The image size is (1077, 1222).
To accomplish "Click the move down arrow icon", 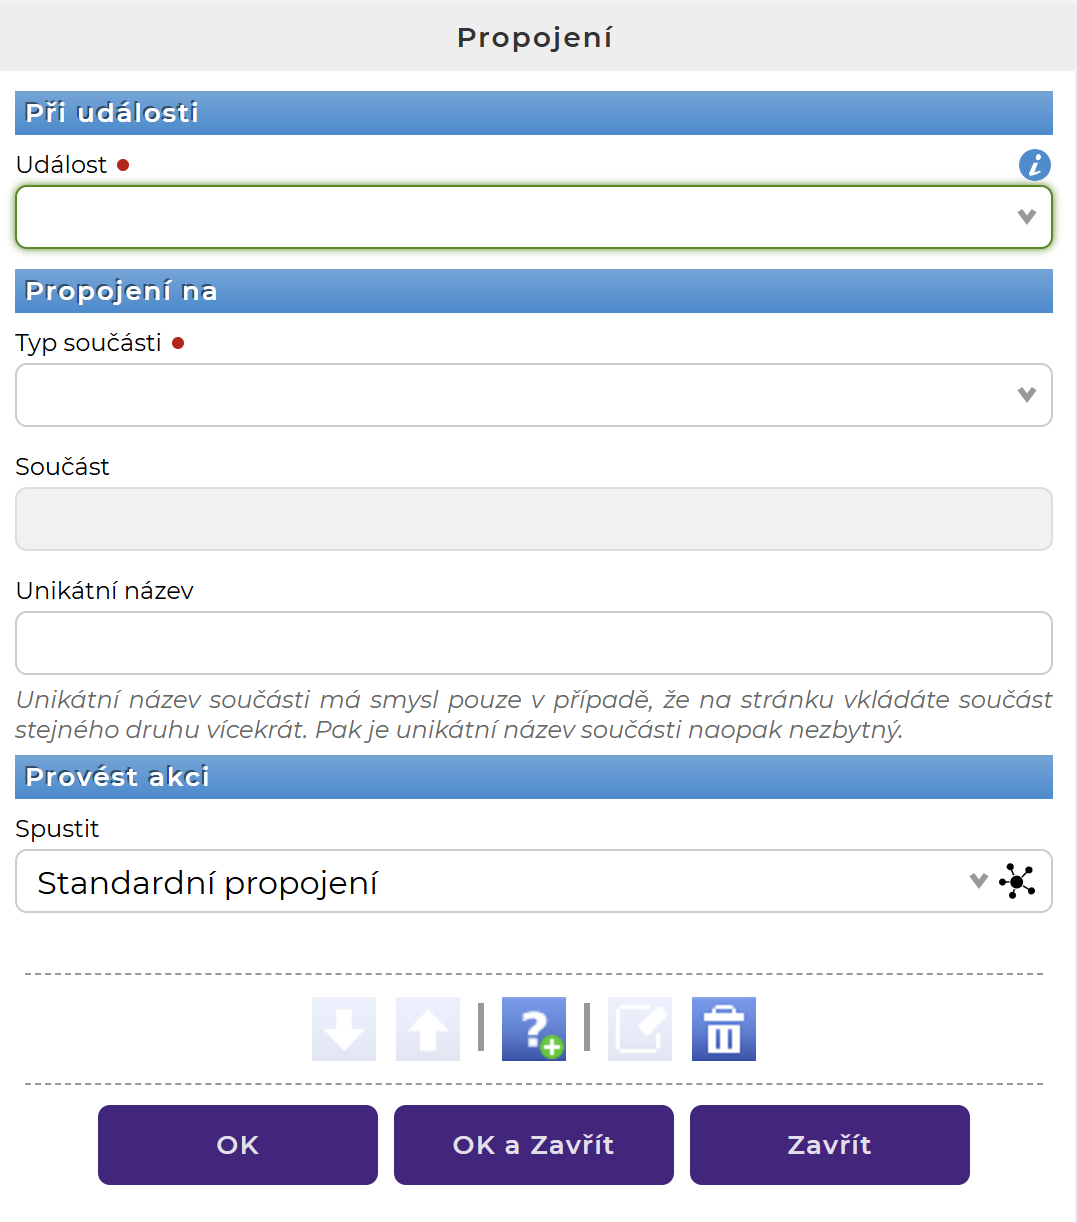I will pyautogui.click(x=344, y=1029).
